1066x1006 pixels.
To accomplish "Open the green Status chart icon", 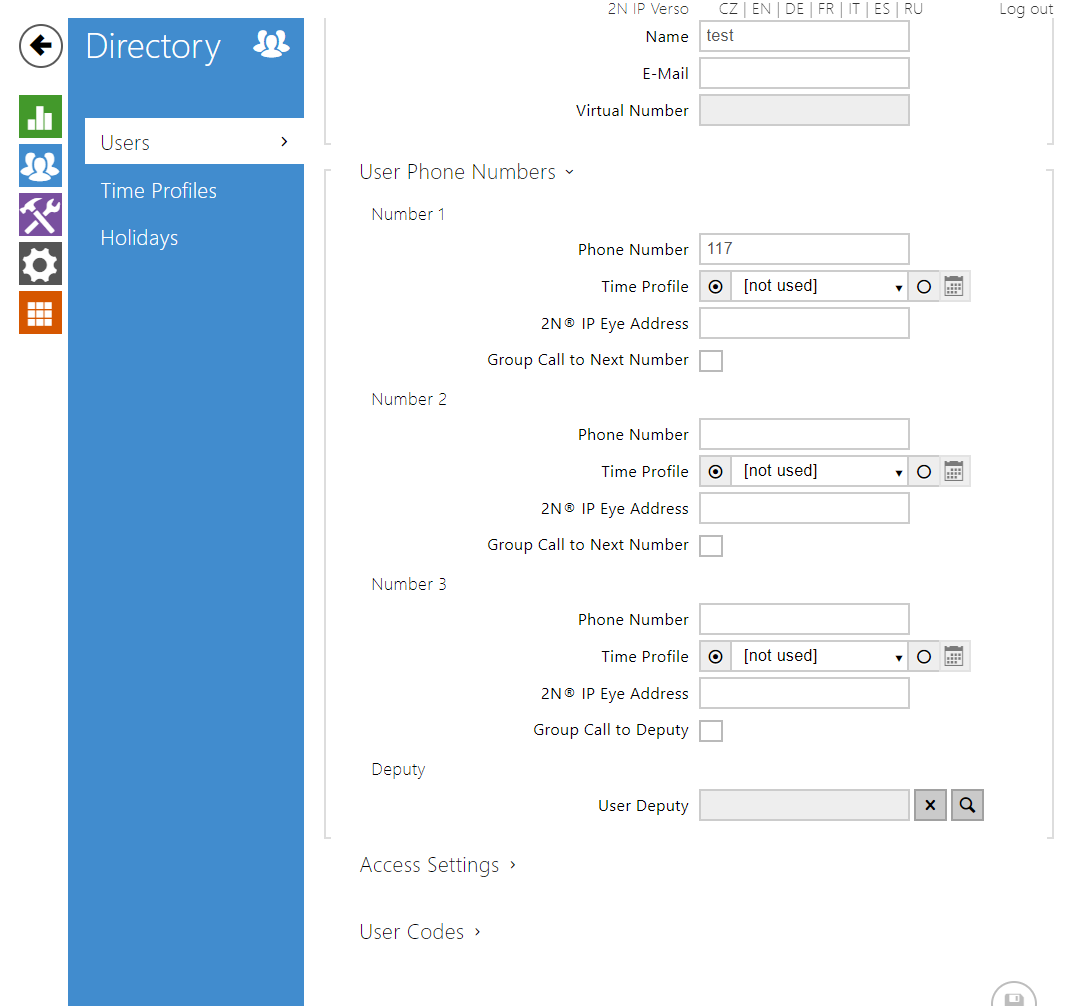I will [x=40, y=117].
